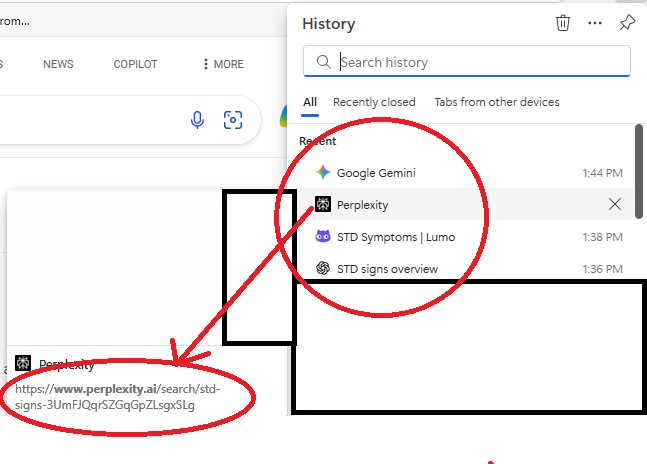Click the ChatGPT favicon for STD signs overview
The image size is (647, 464).
click(x=323, y=269)
